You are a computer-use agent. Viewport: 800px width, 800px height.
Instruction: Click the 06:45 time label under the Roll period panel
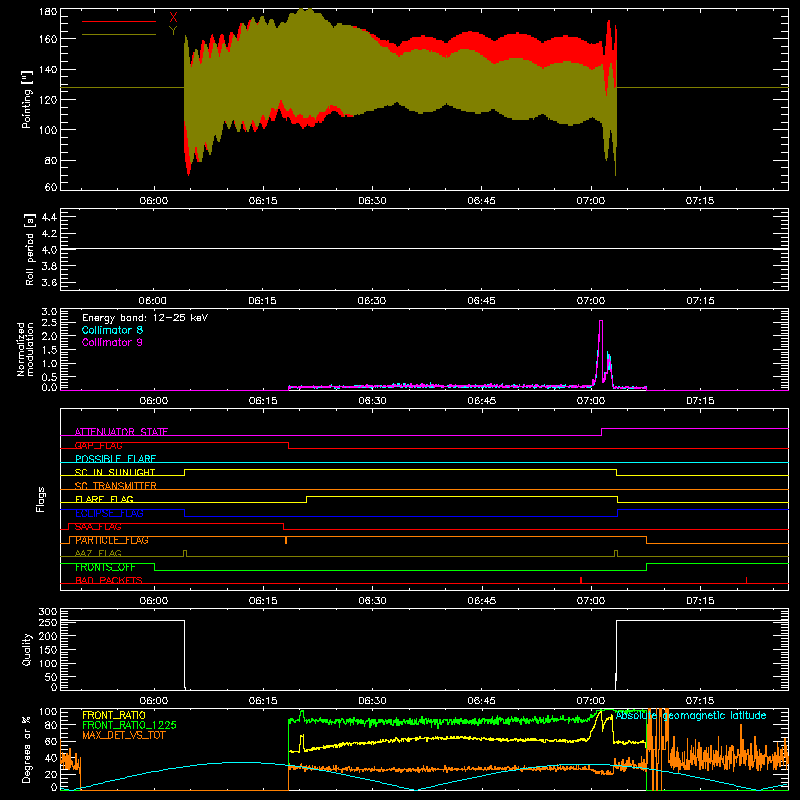[481, 301]
